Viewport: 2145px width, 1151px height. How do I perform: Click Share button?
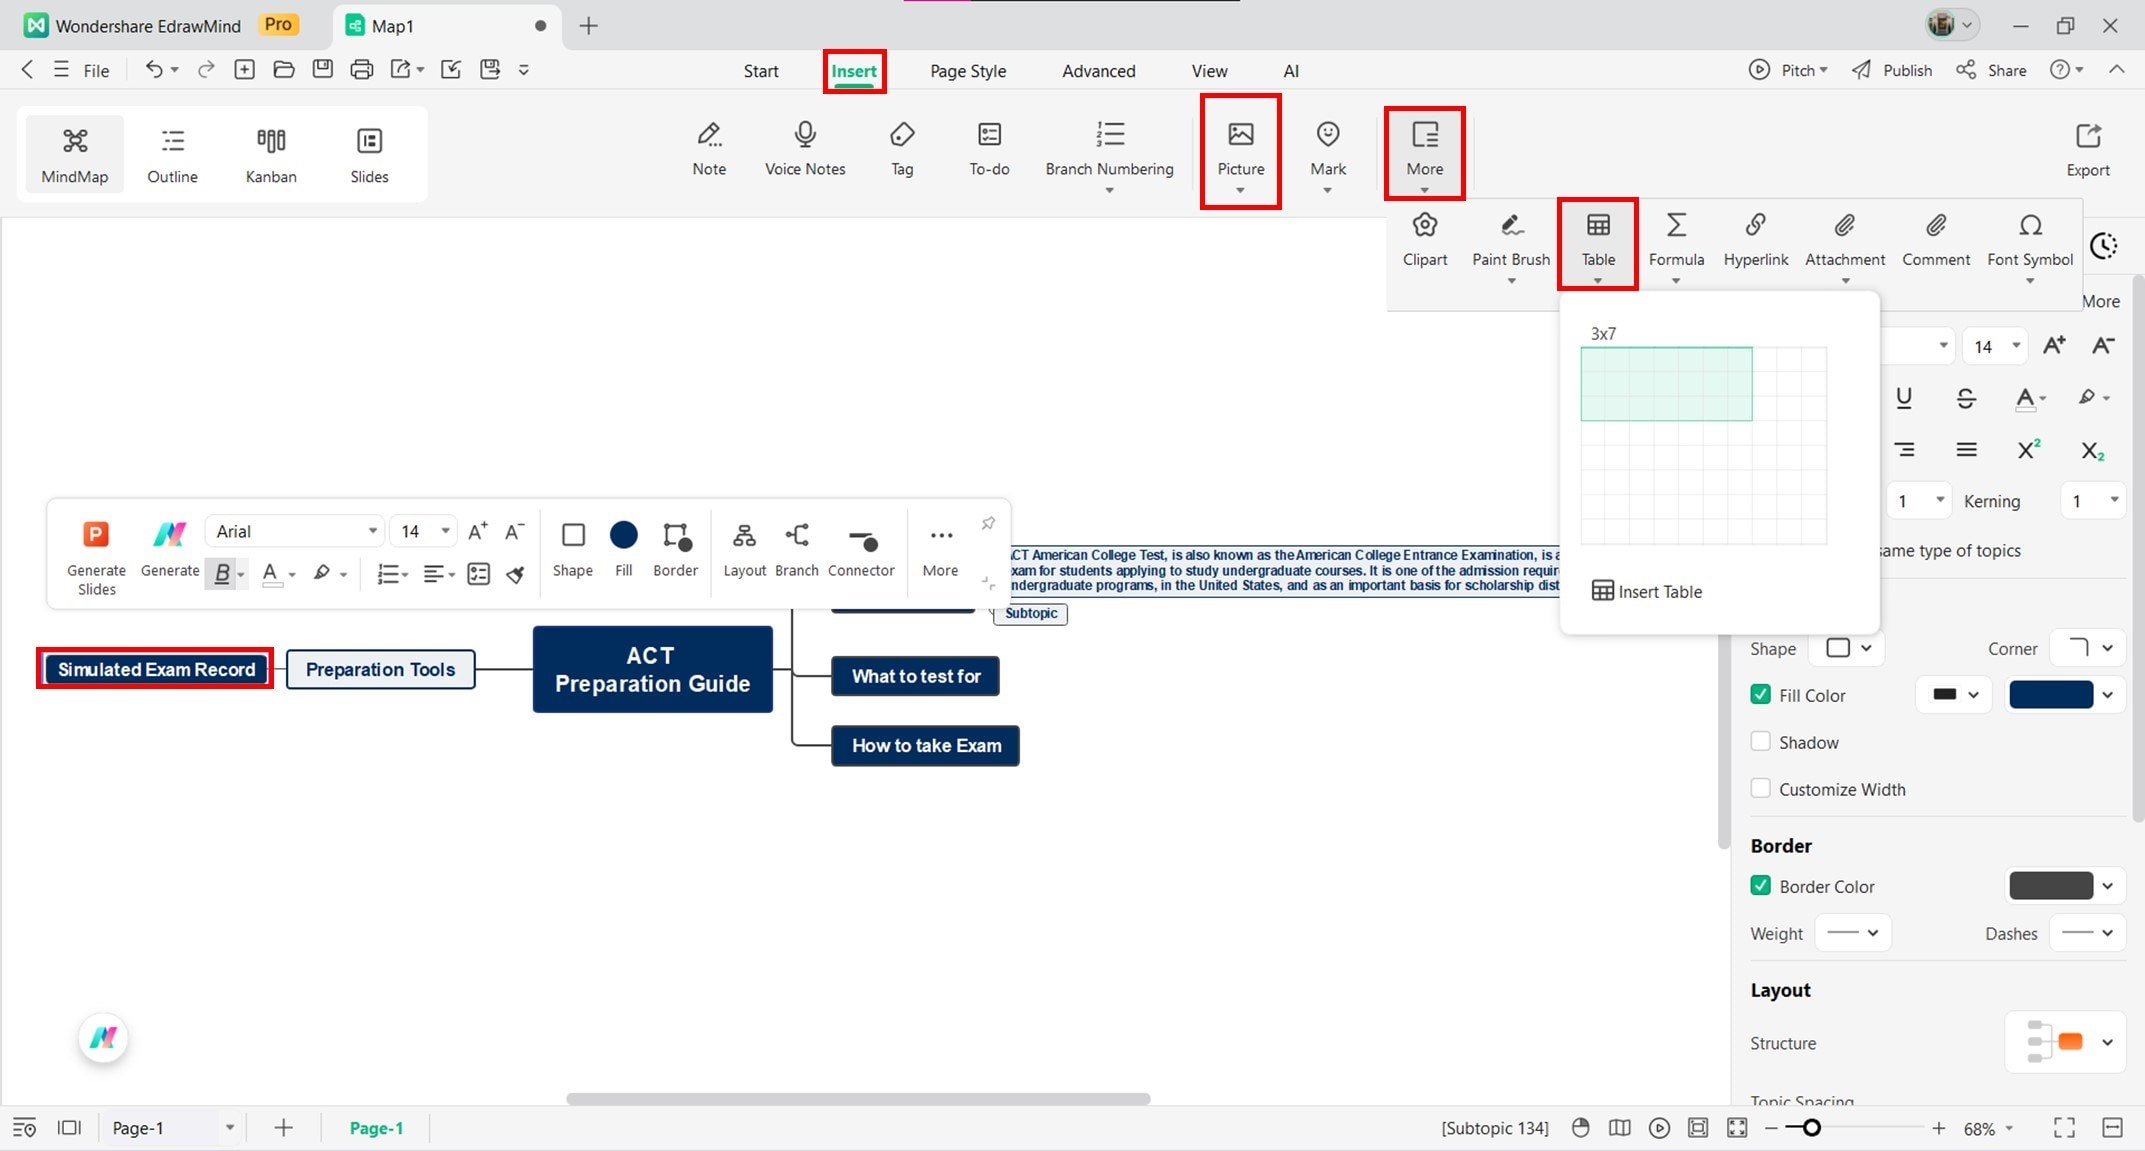tap(1991, 70)
